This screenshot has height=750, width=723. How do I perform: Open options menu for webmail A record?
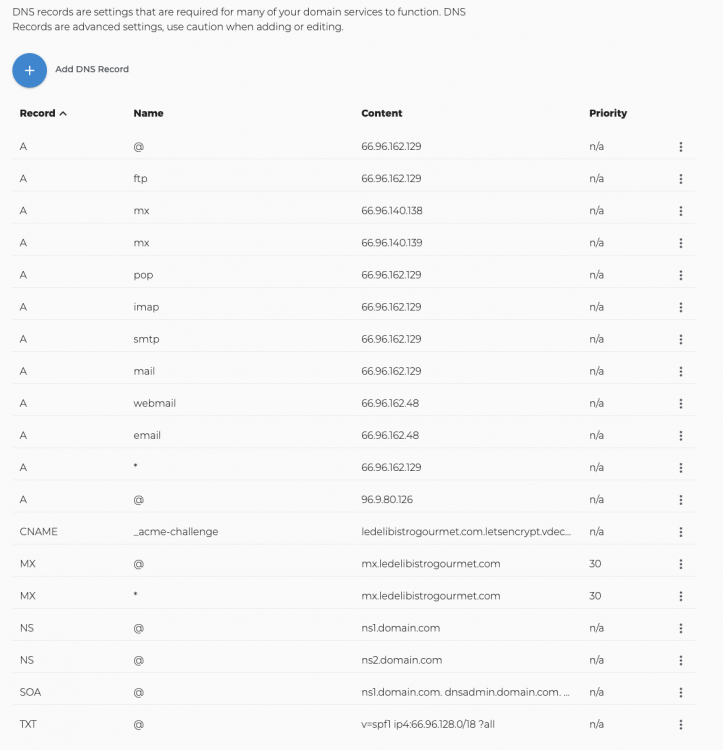[x=680, y=403]
